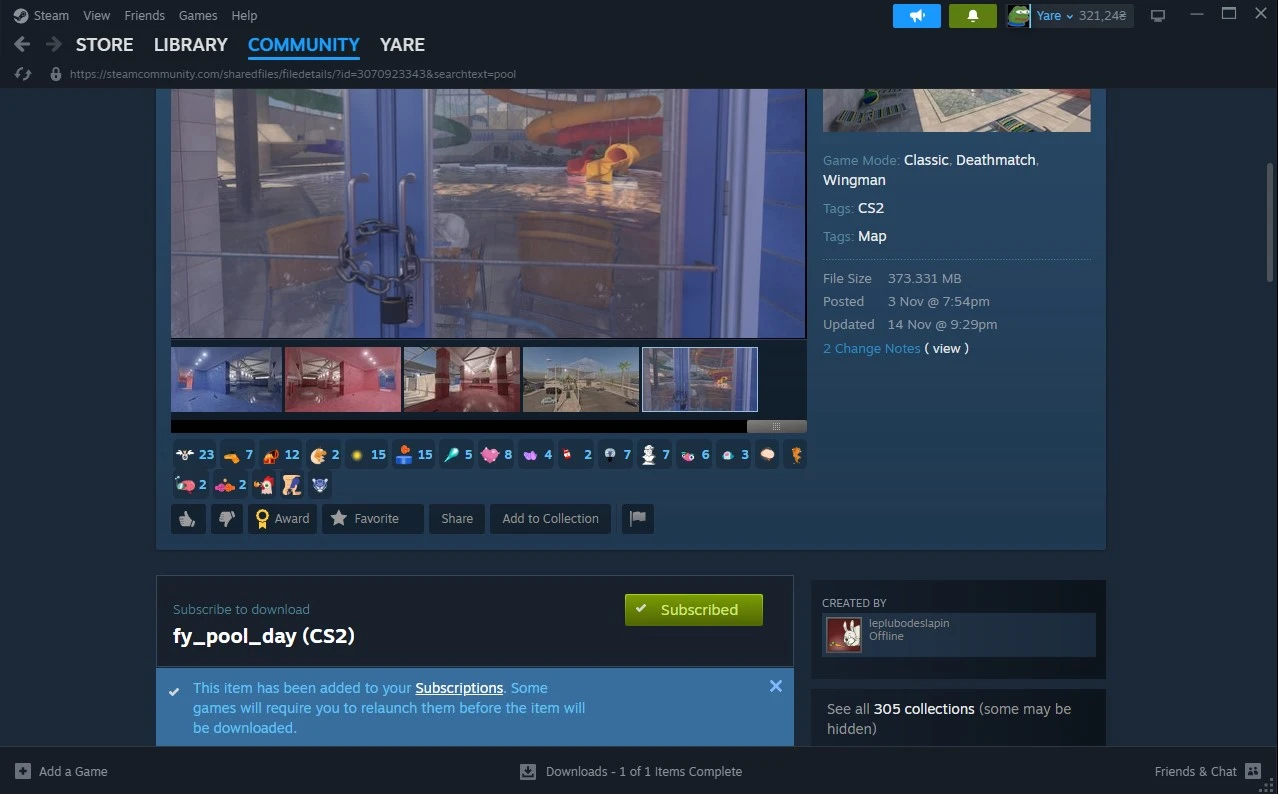Click Add to Collection
Viewport: 1278px width, 794px height.
(550, 518)
